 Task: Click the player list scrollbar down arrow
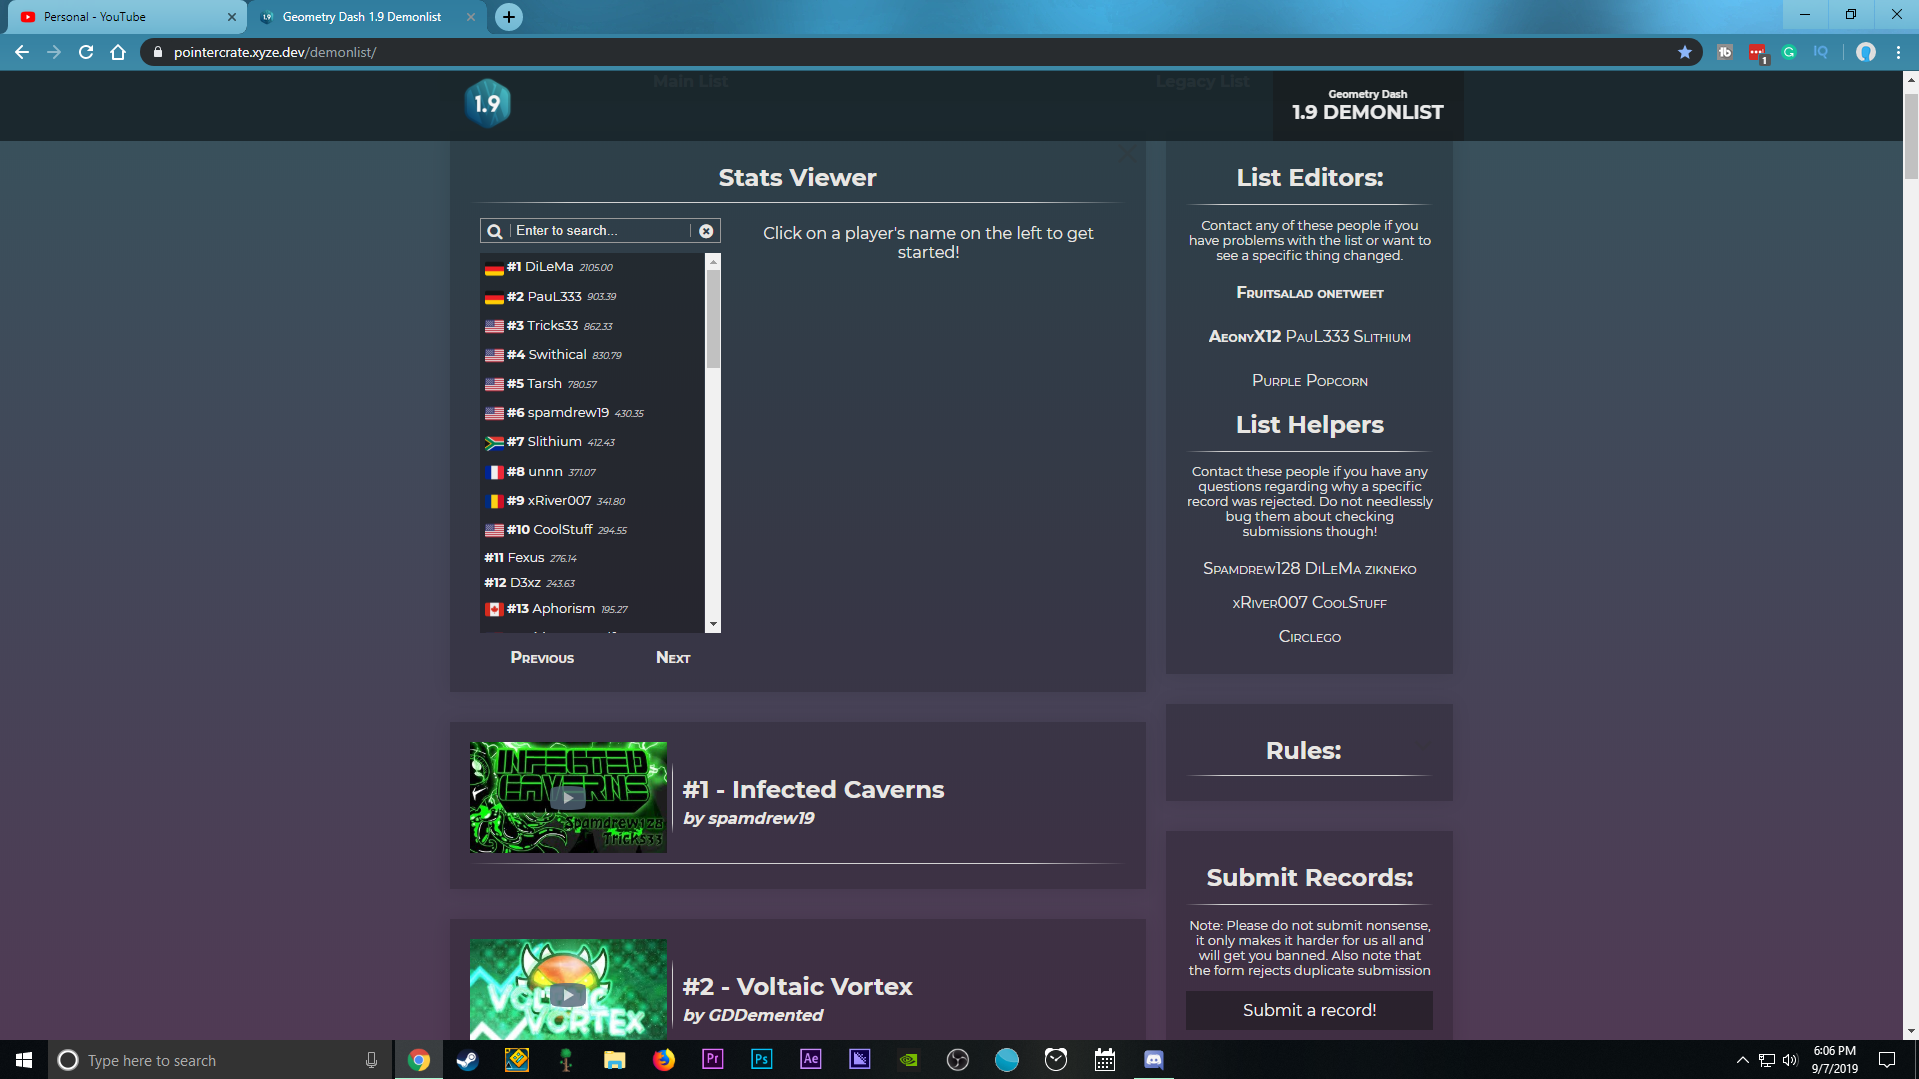click(713, 624)
